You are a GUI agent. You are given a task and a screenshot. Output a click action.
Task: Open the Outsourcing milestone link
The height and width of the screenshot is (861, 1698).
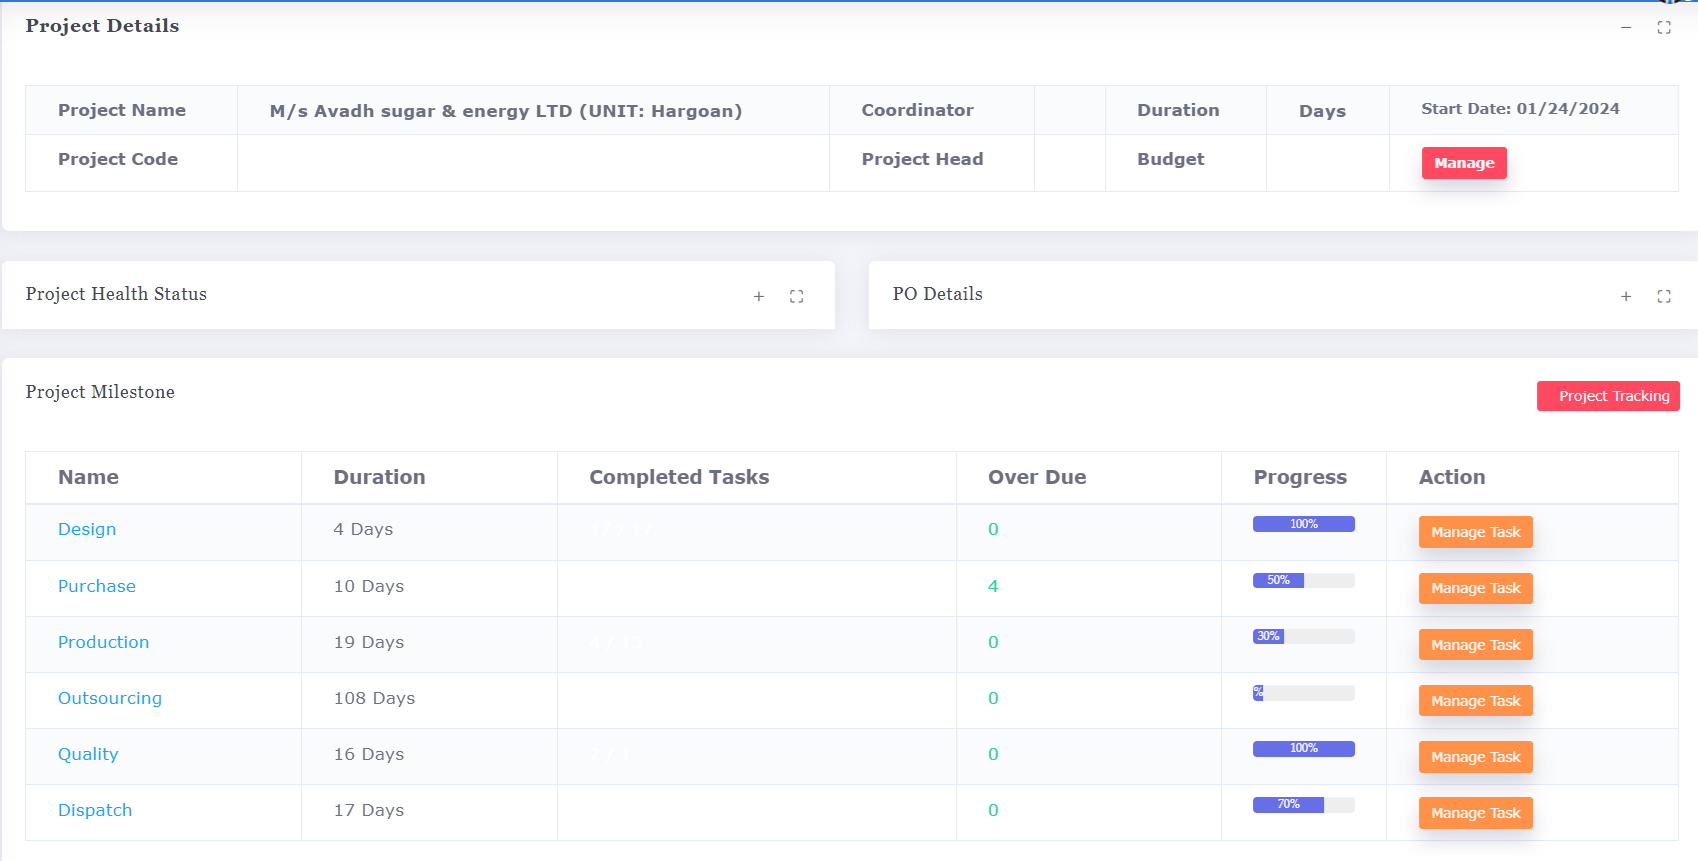[110, 698]
